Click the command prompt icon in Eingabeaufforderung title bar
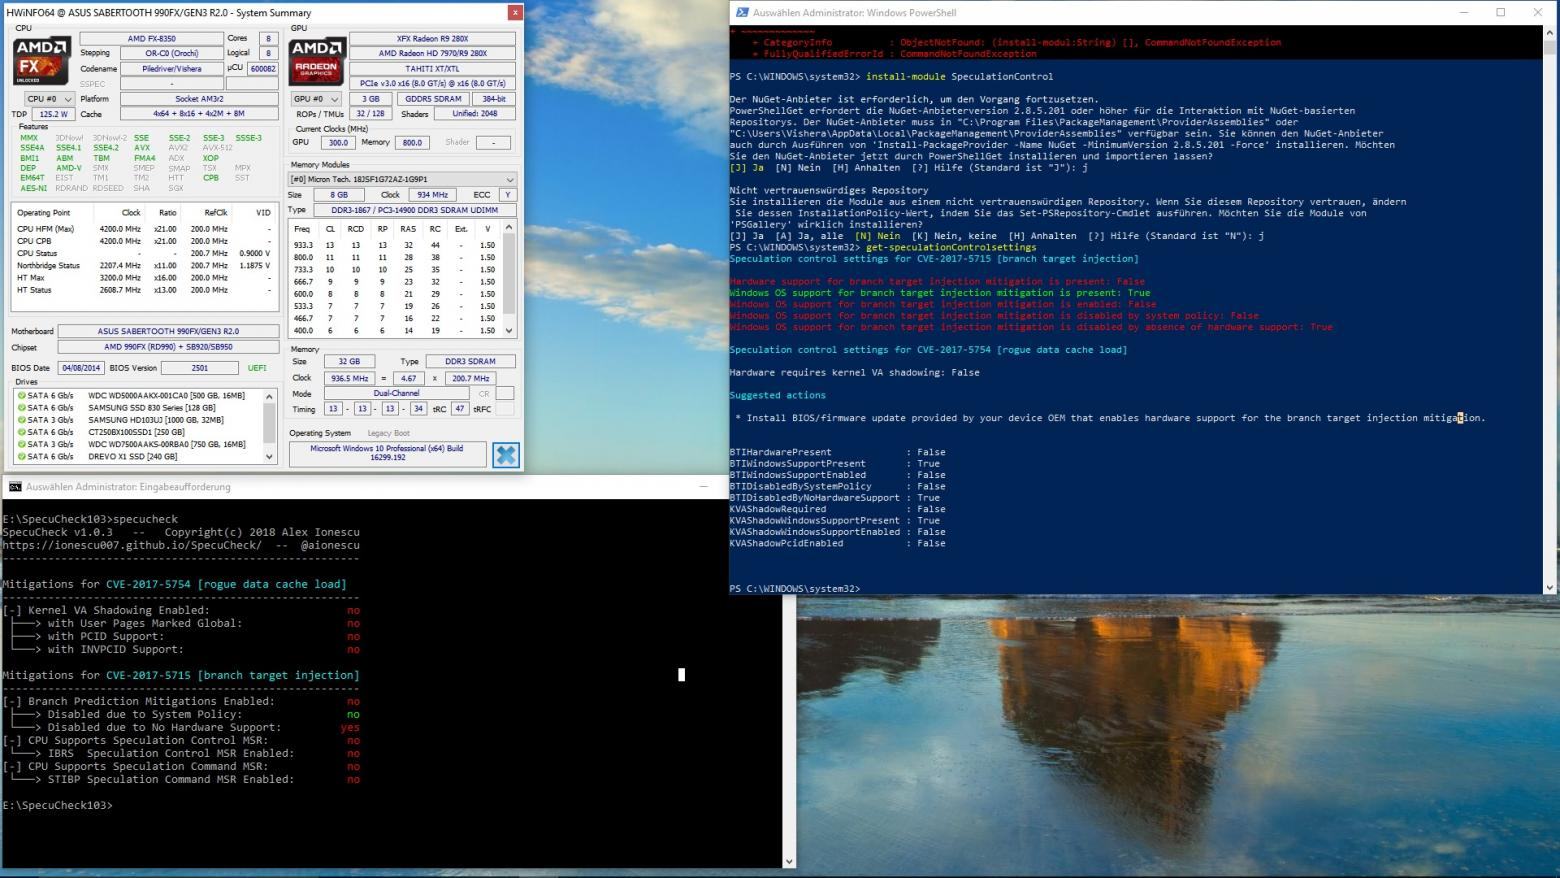The height and width of the screenshot is (878, 1560). [15, 487]
